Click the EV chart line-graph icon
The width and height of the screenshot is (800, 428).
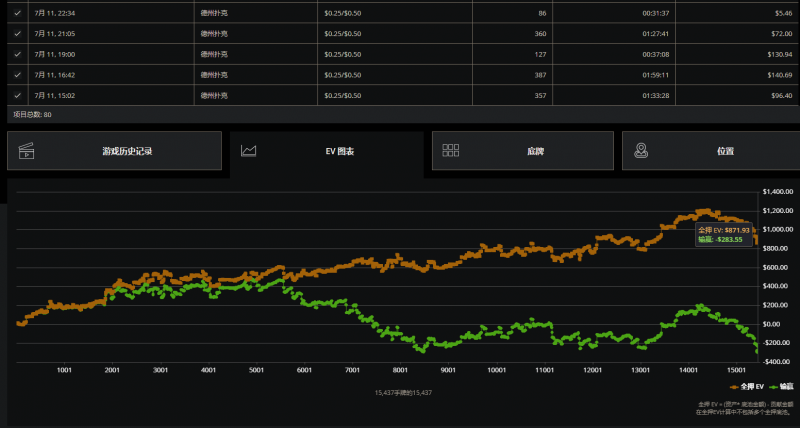[x=249, y=151]
